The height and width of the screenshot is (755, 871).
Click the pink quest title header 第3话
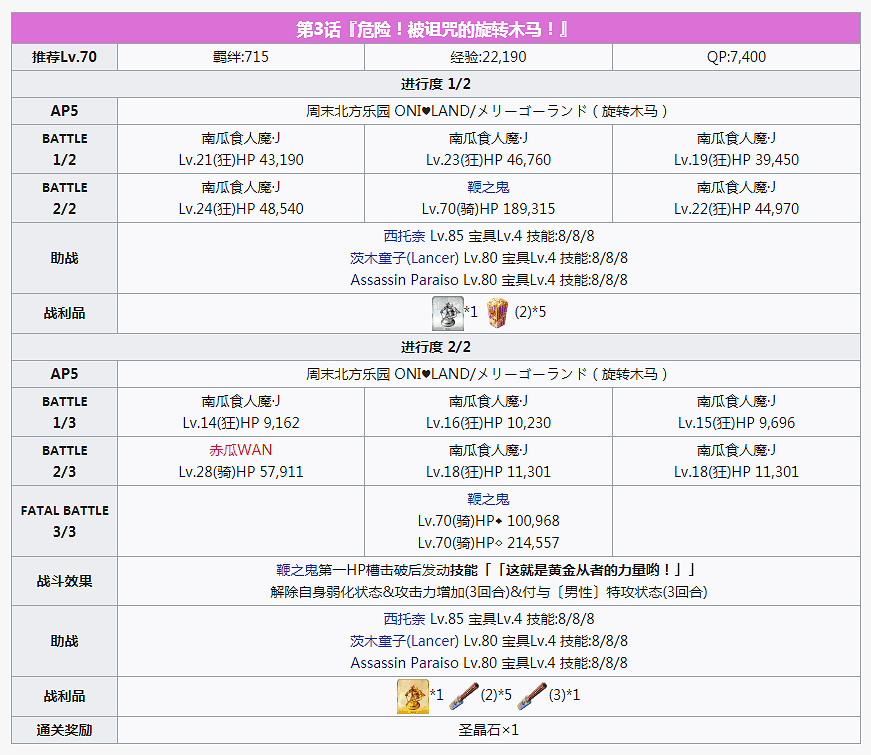click(x=435, y=29)
